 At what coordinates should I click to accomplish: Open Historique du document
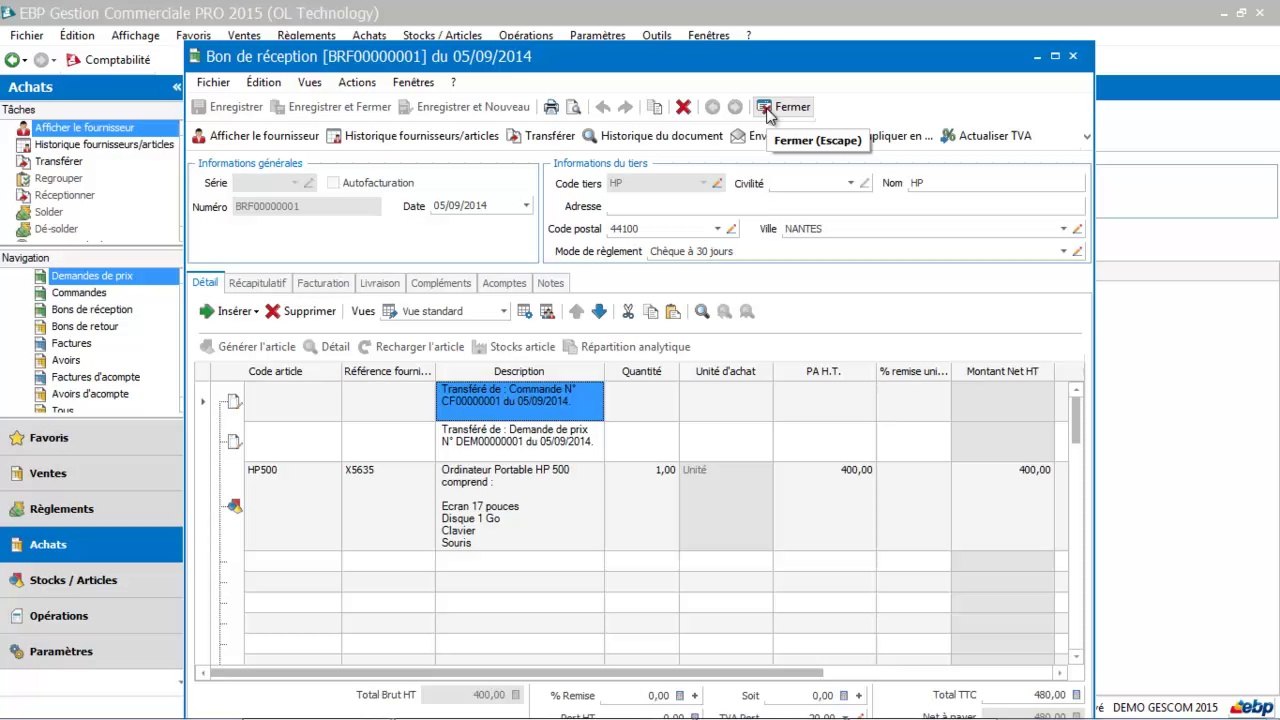click(x=652, y=136)
